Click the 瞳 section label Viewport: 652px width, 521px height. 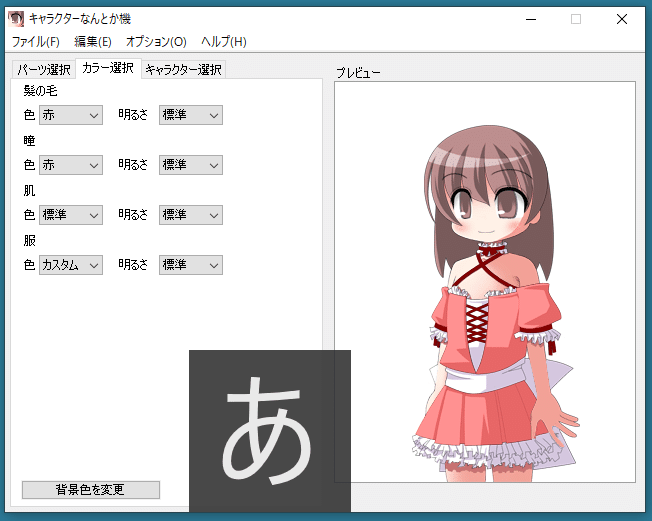pos(29,141)
